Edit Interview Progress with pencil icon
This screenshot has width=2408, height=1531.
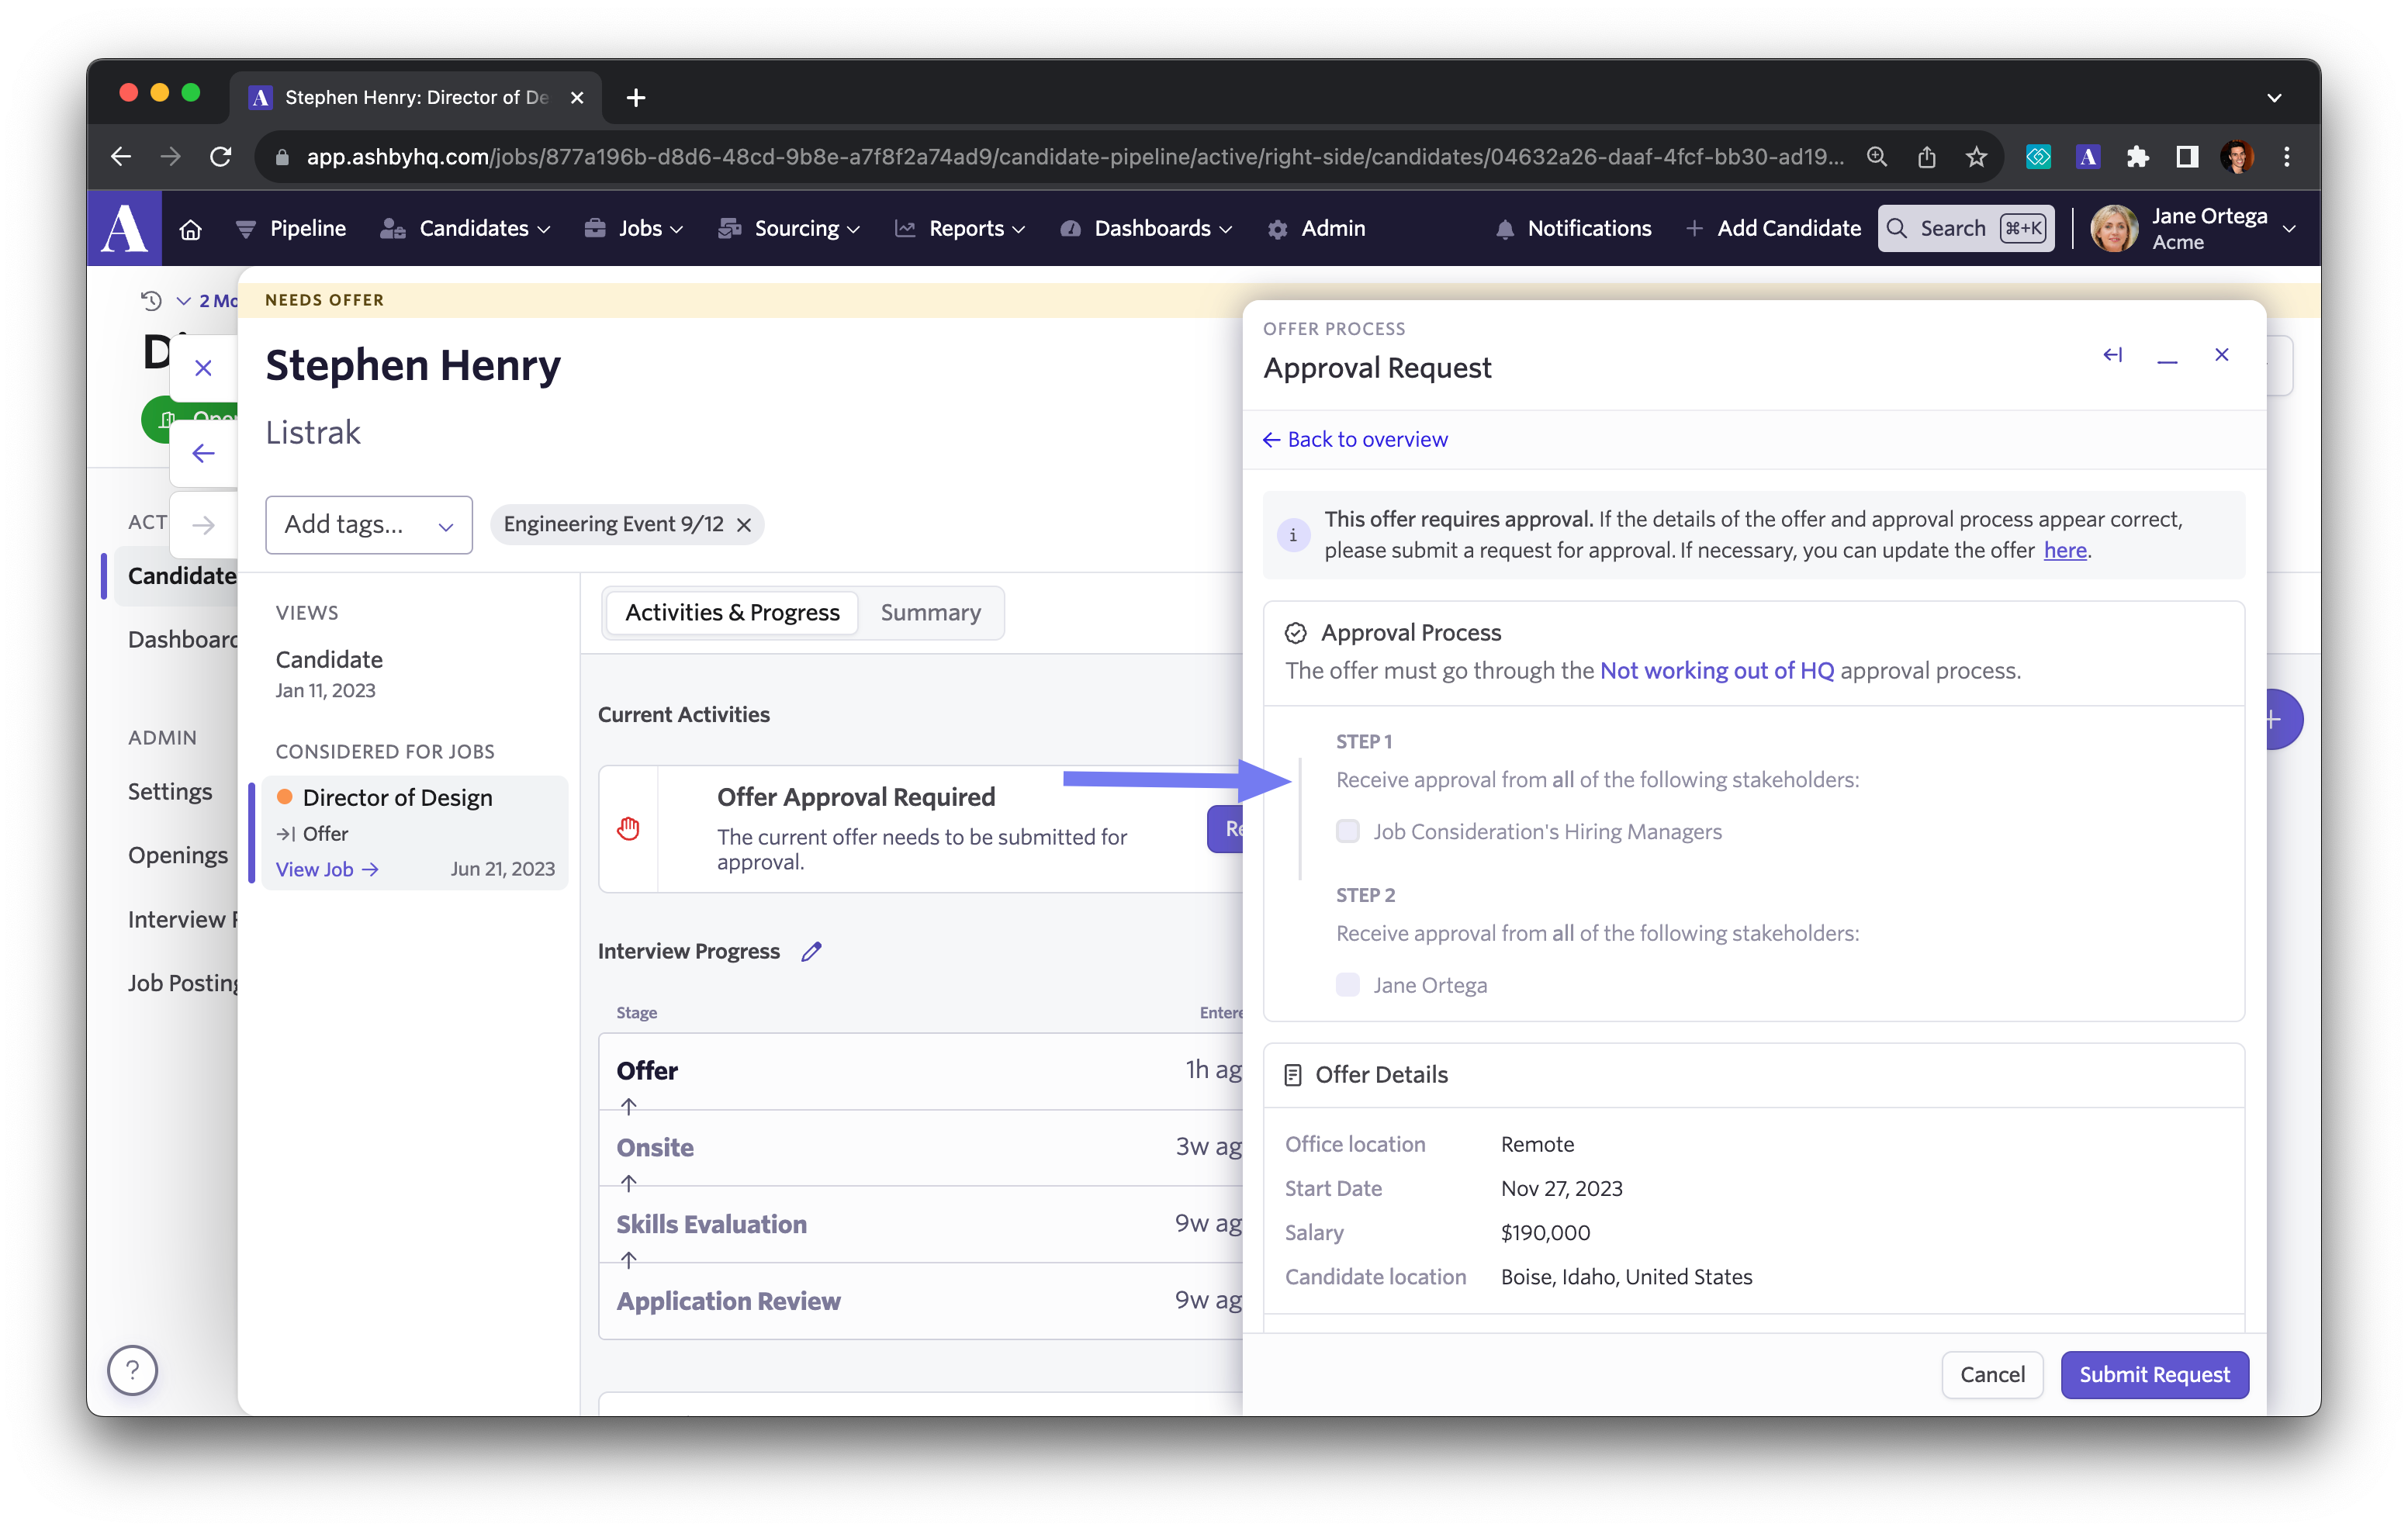pos(811,951)
